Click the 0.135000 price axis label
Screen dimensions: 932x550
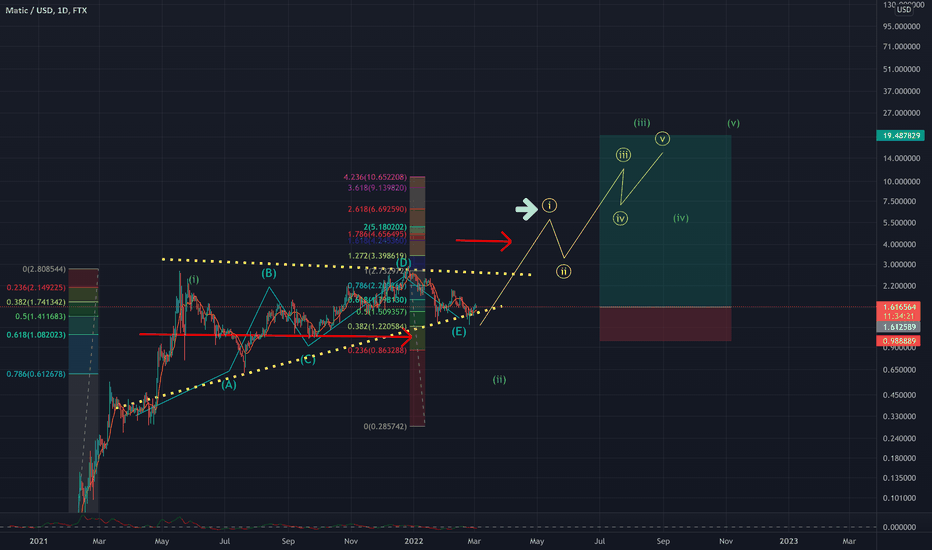[899, 477]
